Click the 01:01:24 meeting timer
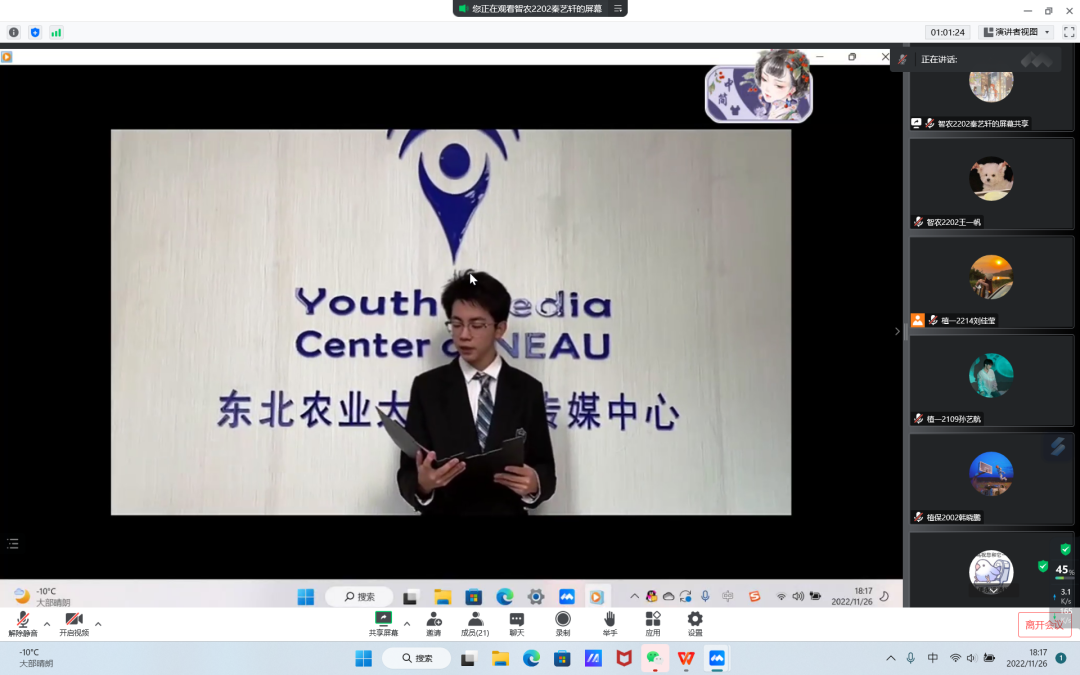Screen dimensions: 1080x675 [x=948, y=32]
